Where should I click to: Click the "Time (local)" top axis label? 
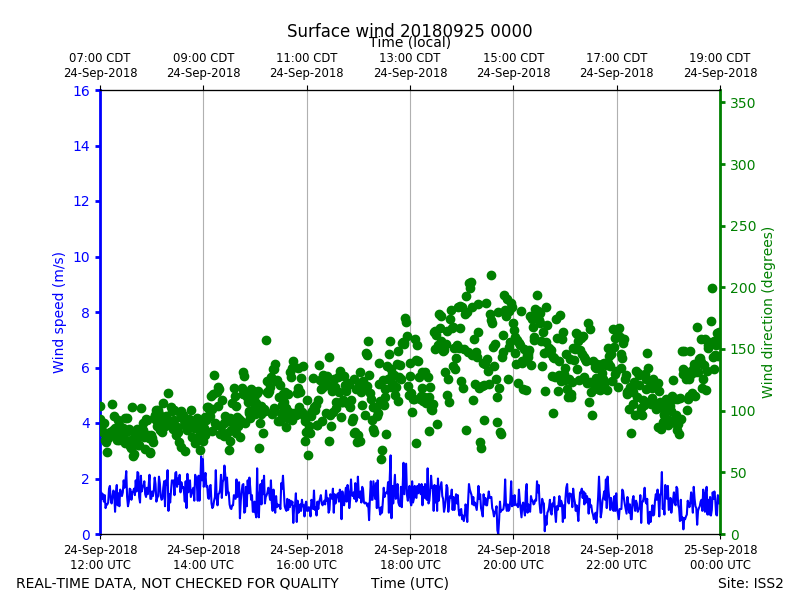[x=410, y=42]
